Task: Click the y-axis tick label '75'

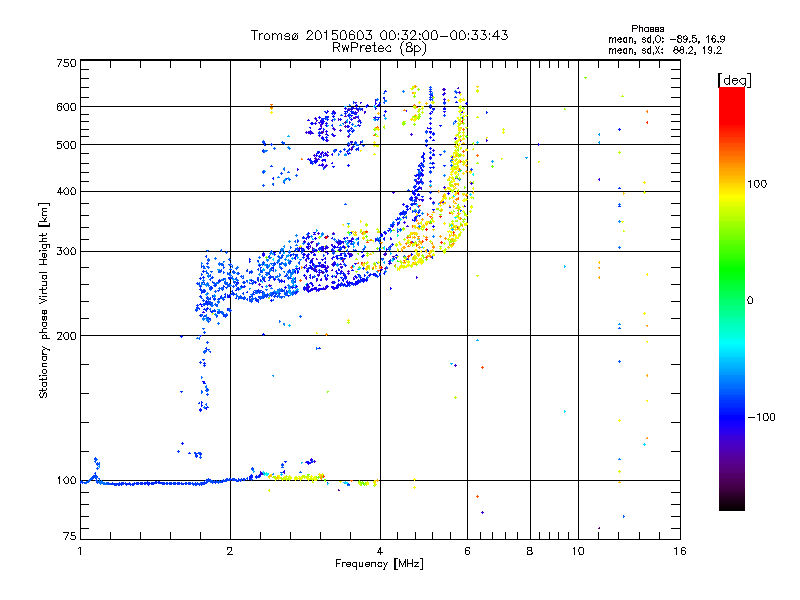Action: tap(70, 536)
